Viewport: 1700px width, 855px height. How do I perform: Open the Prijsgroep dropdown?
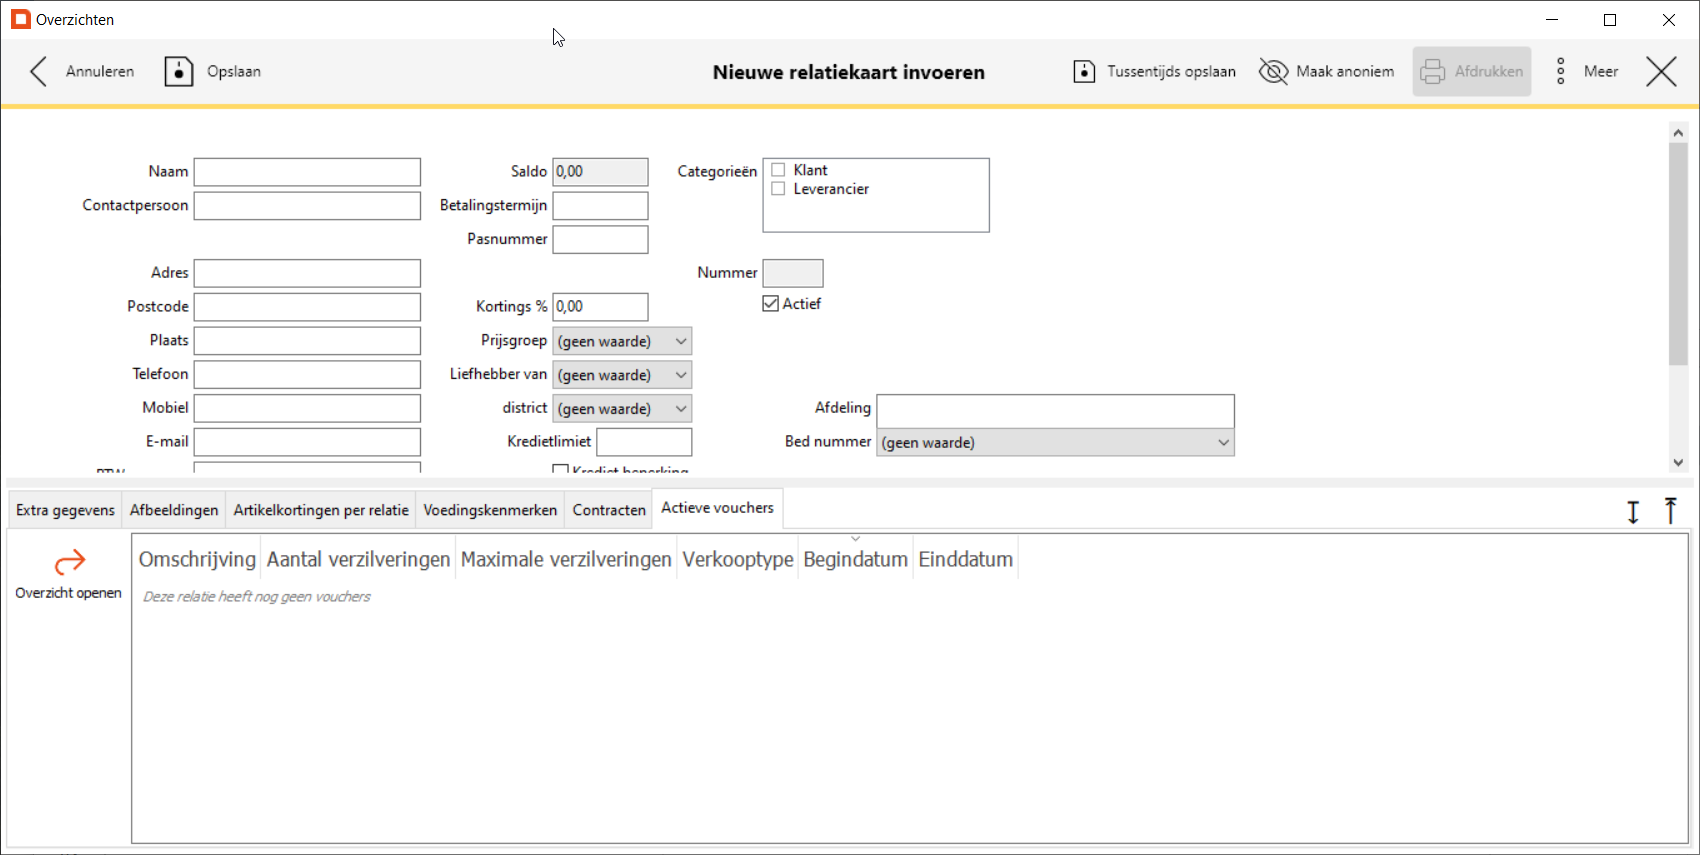[x=622, y=342]
